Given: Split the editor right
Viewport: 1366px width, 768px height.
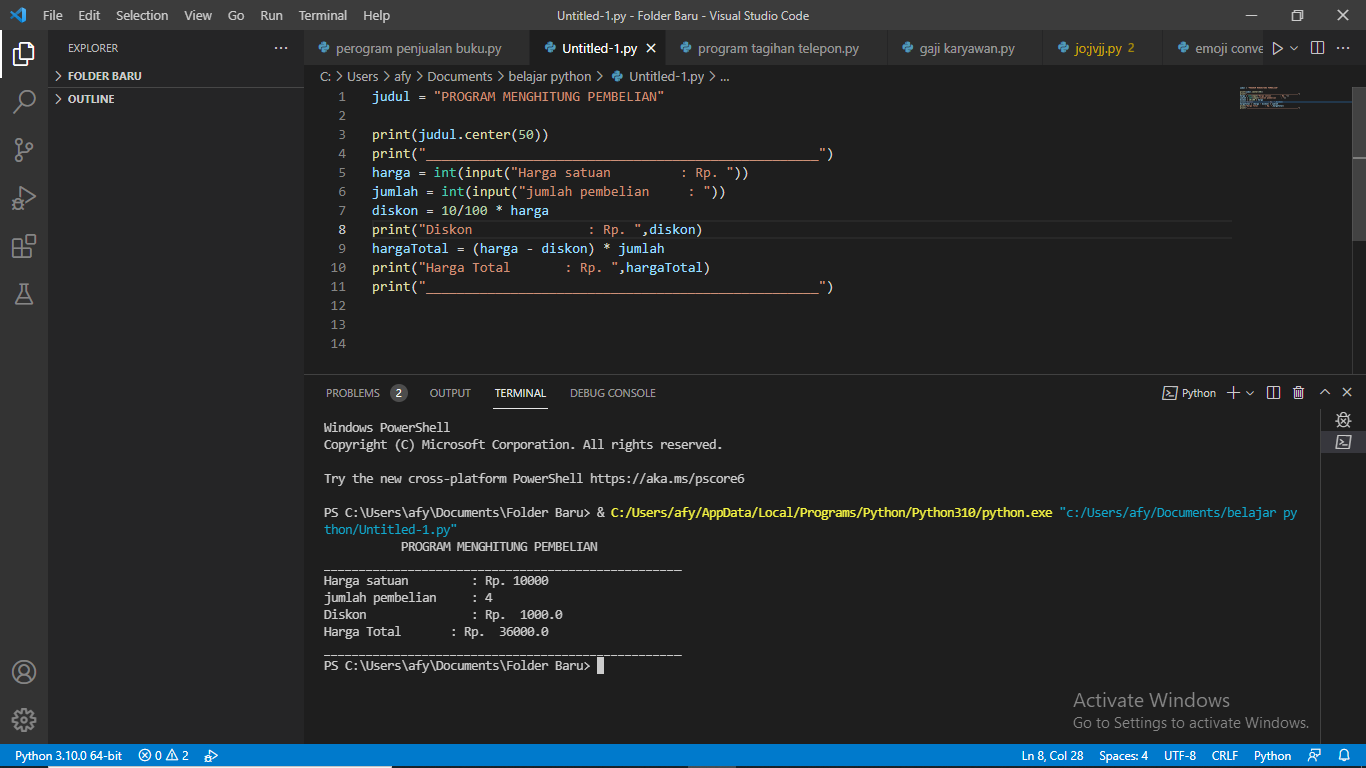Looking at the screenshot, I should (x=1317, y=48).
